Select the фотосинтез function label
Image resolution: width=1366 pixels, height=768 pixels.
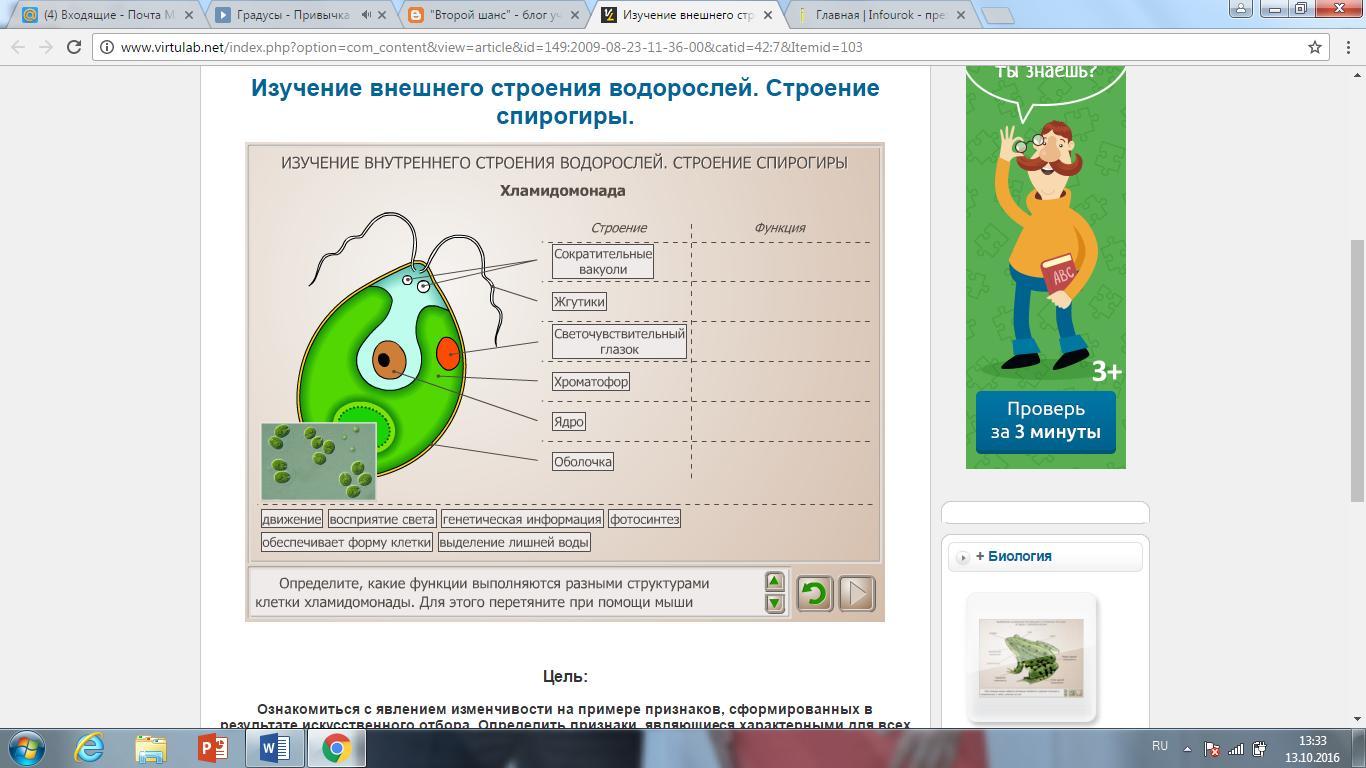(x=644, y=519)
